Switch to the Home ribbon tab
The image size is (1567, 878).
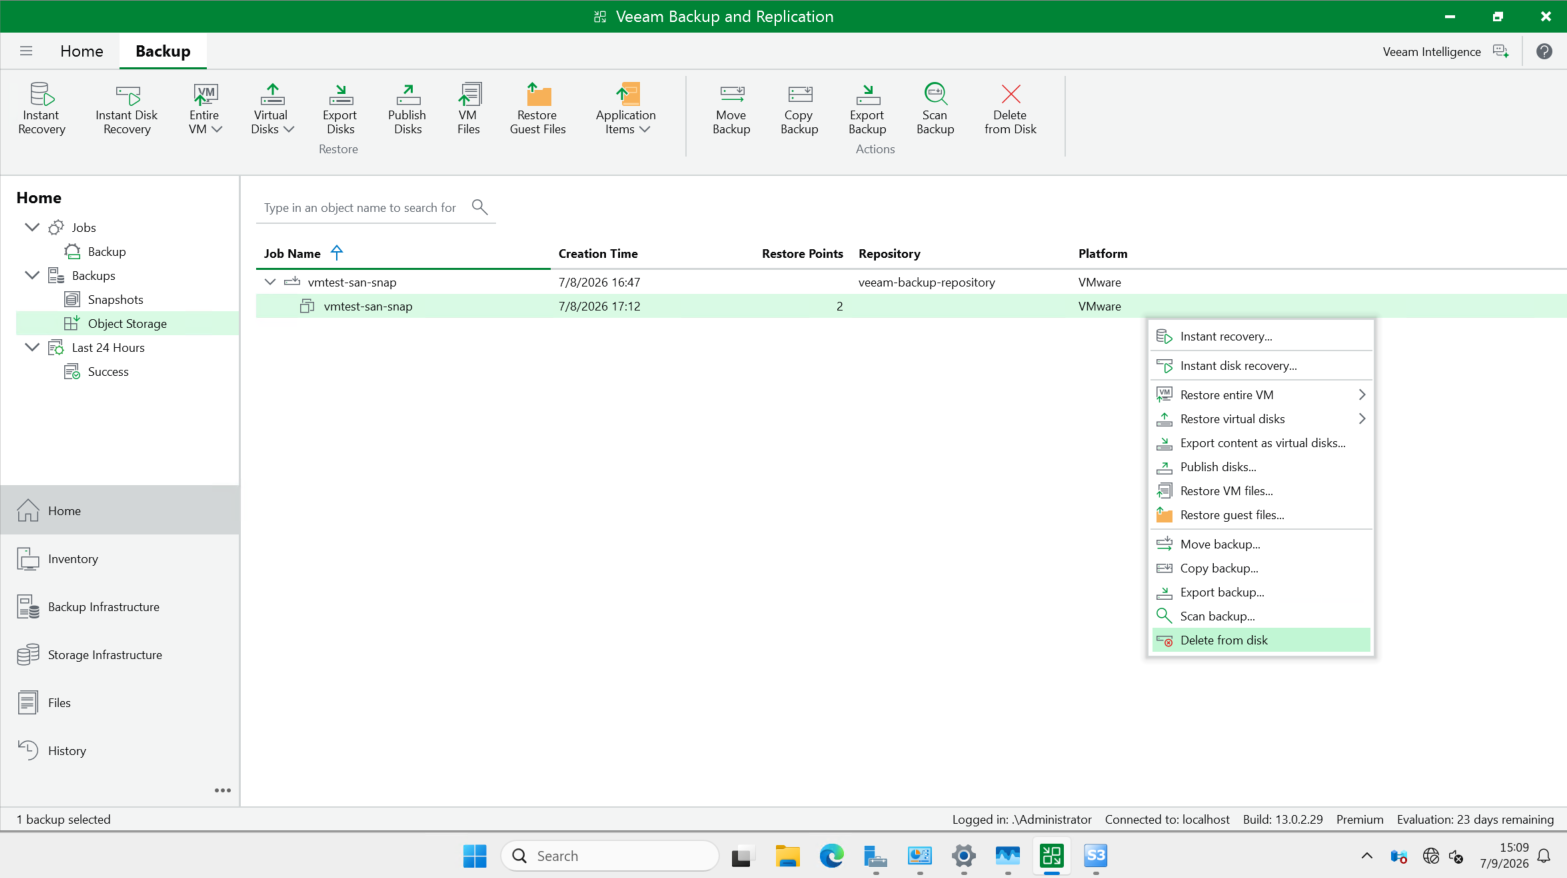coord(81,51)
